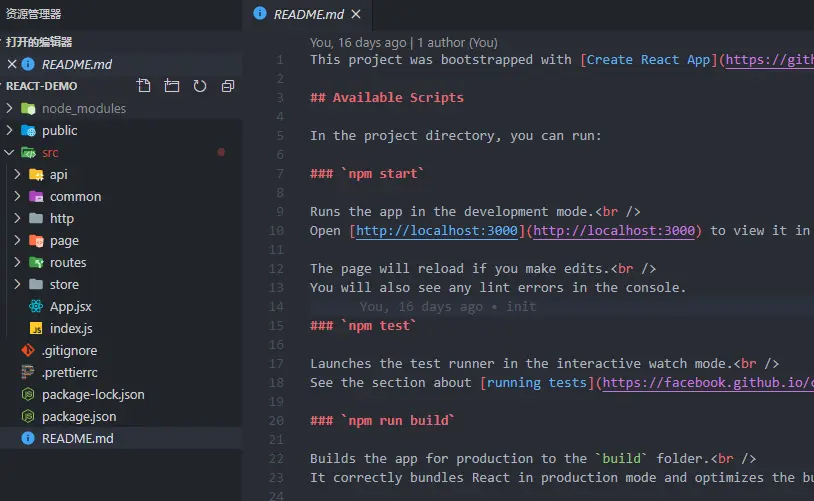This screenshot has height=501, width=814.
Task: Click the New Folder icon in explorer header
Action: (x=172, y=86)
